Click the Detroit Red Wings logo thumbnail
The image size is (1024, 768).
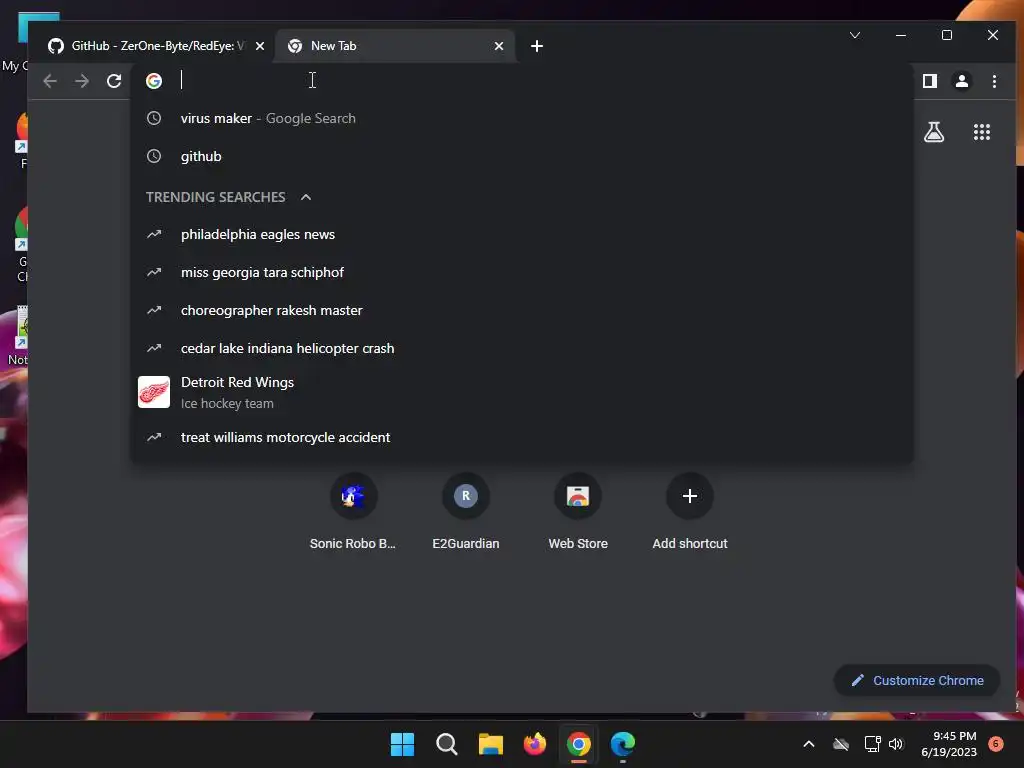pyautogui.click(x=154, y=392)
